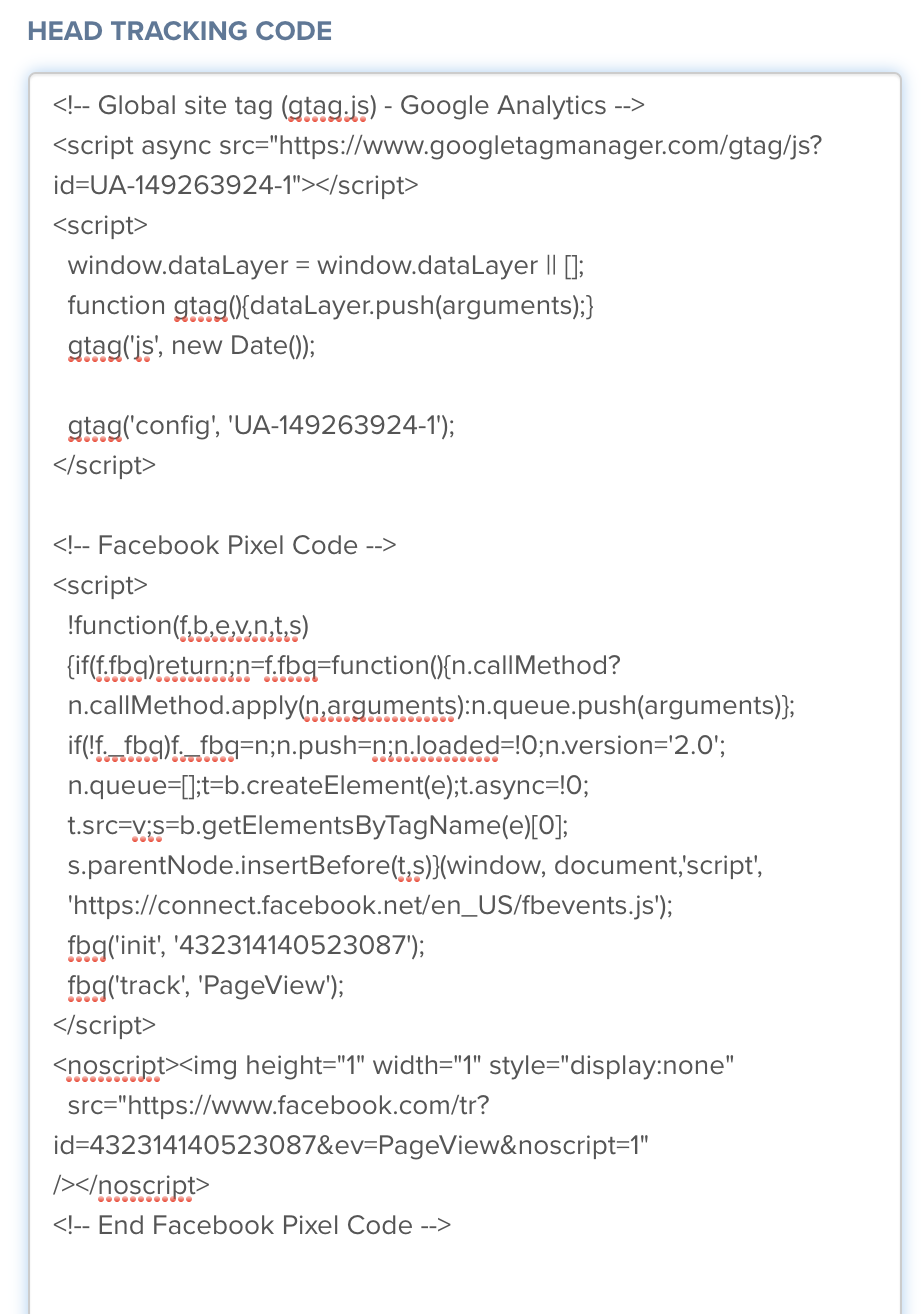Viewport: 922px width, 1314px height.
Task: Click the noscript img height width line
Action: 394,1065
